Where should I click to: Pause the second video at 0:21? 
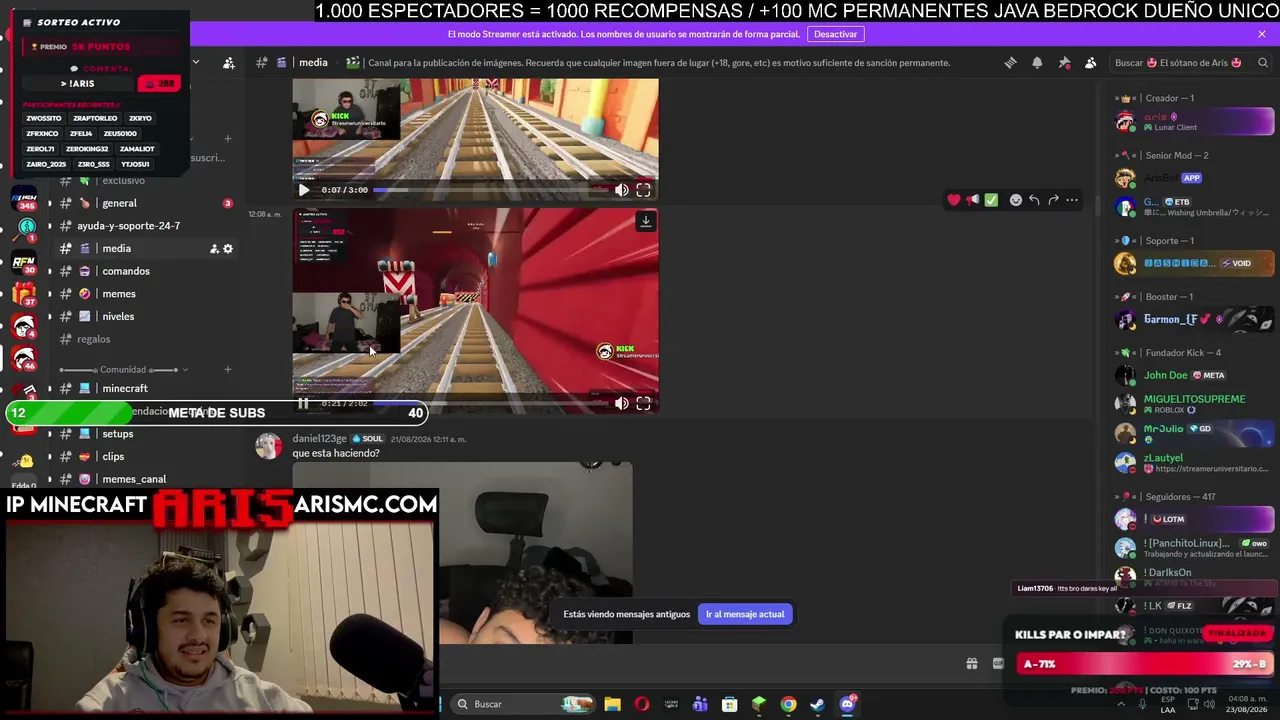pos(303,404)
